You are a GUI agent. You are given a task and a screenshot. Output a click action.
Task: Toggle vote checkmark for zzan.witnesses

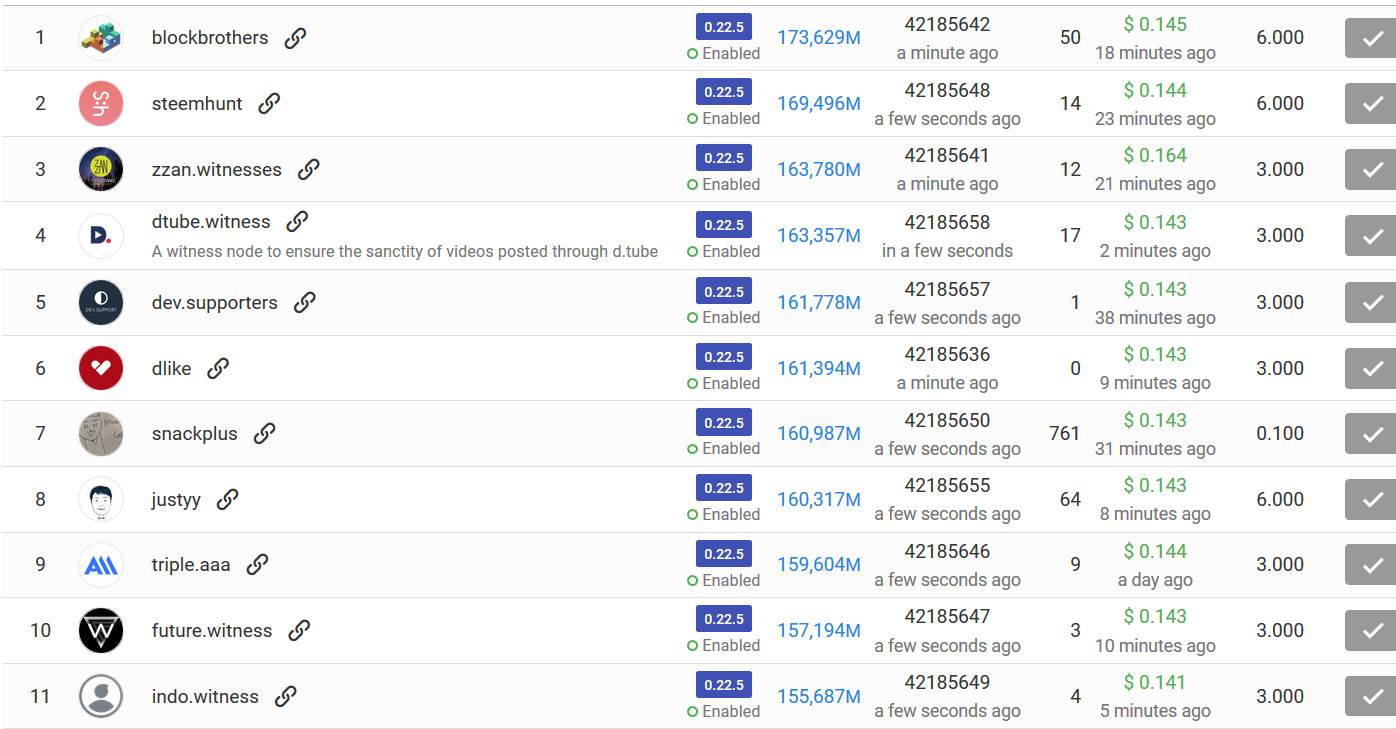pyautogui.click(x=1371, y=169)
